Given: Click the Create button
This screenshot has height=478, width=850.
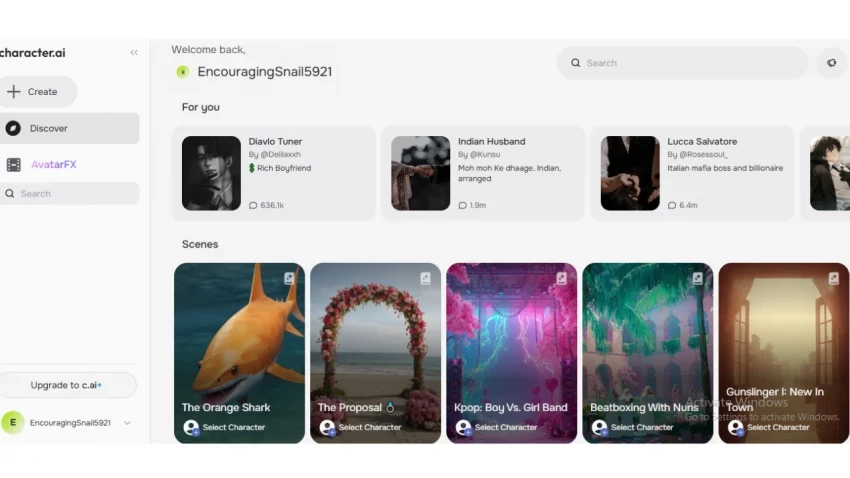Looking at the screenshot, I should [x=38, y=92].
